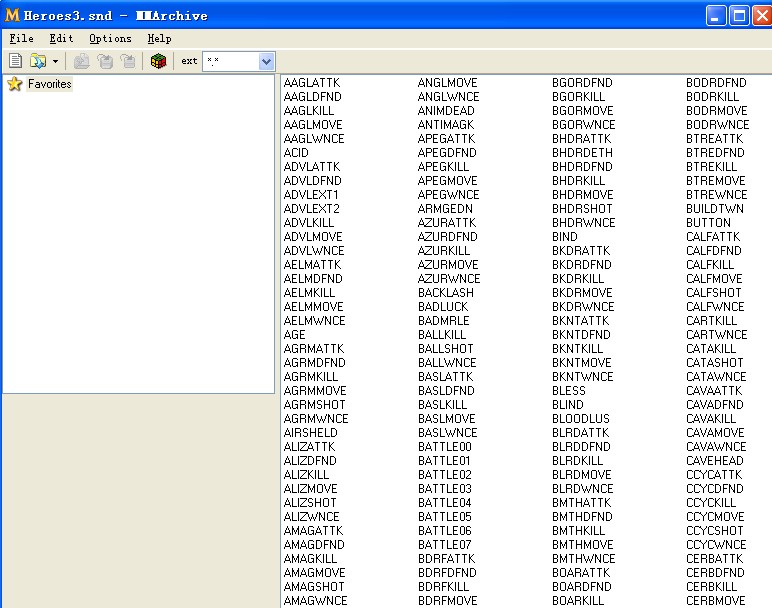Select the AGE file entry
The width and height of the screenshot is (772, 608).
pos(294,335)
